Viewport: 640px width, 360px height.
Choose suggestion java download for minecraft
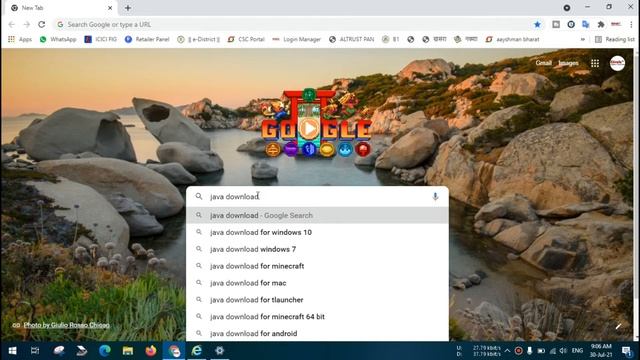click(317, 266)
